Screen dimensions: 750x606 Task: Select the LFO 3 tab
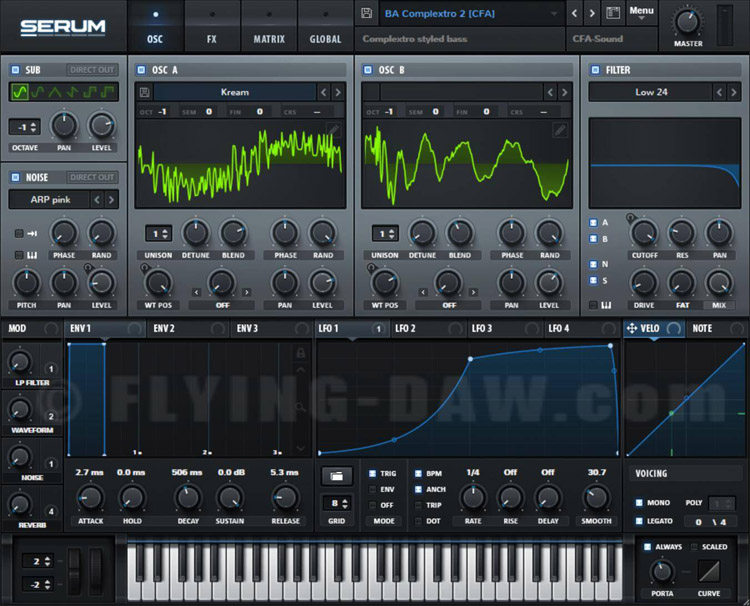click(507, 329)
